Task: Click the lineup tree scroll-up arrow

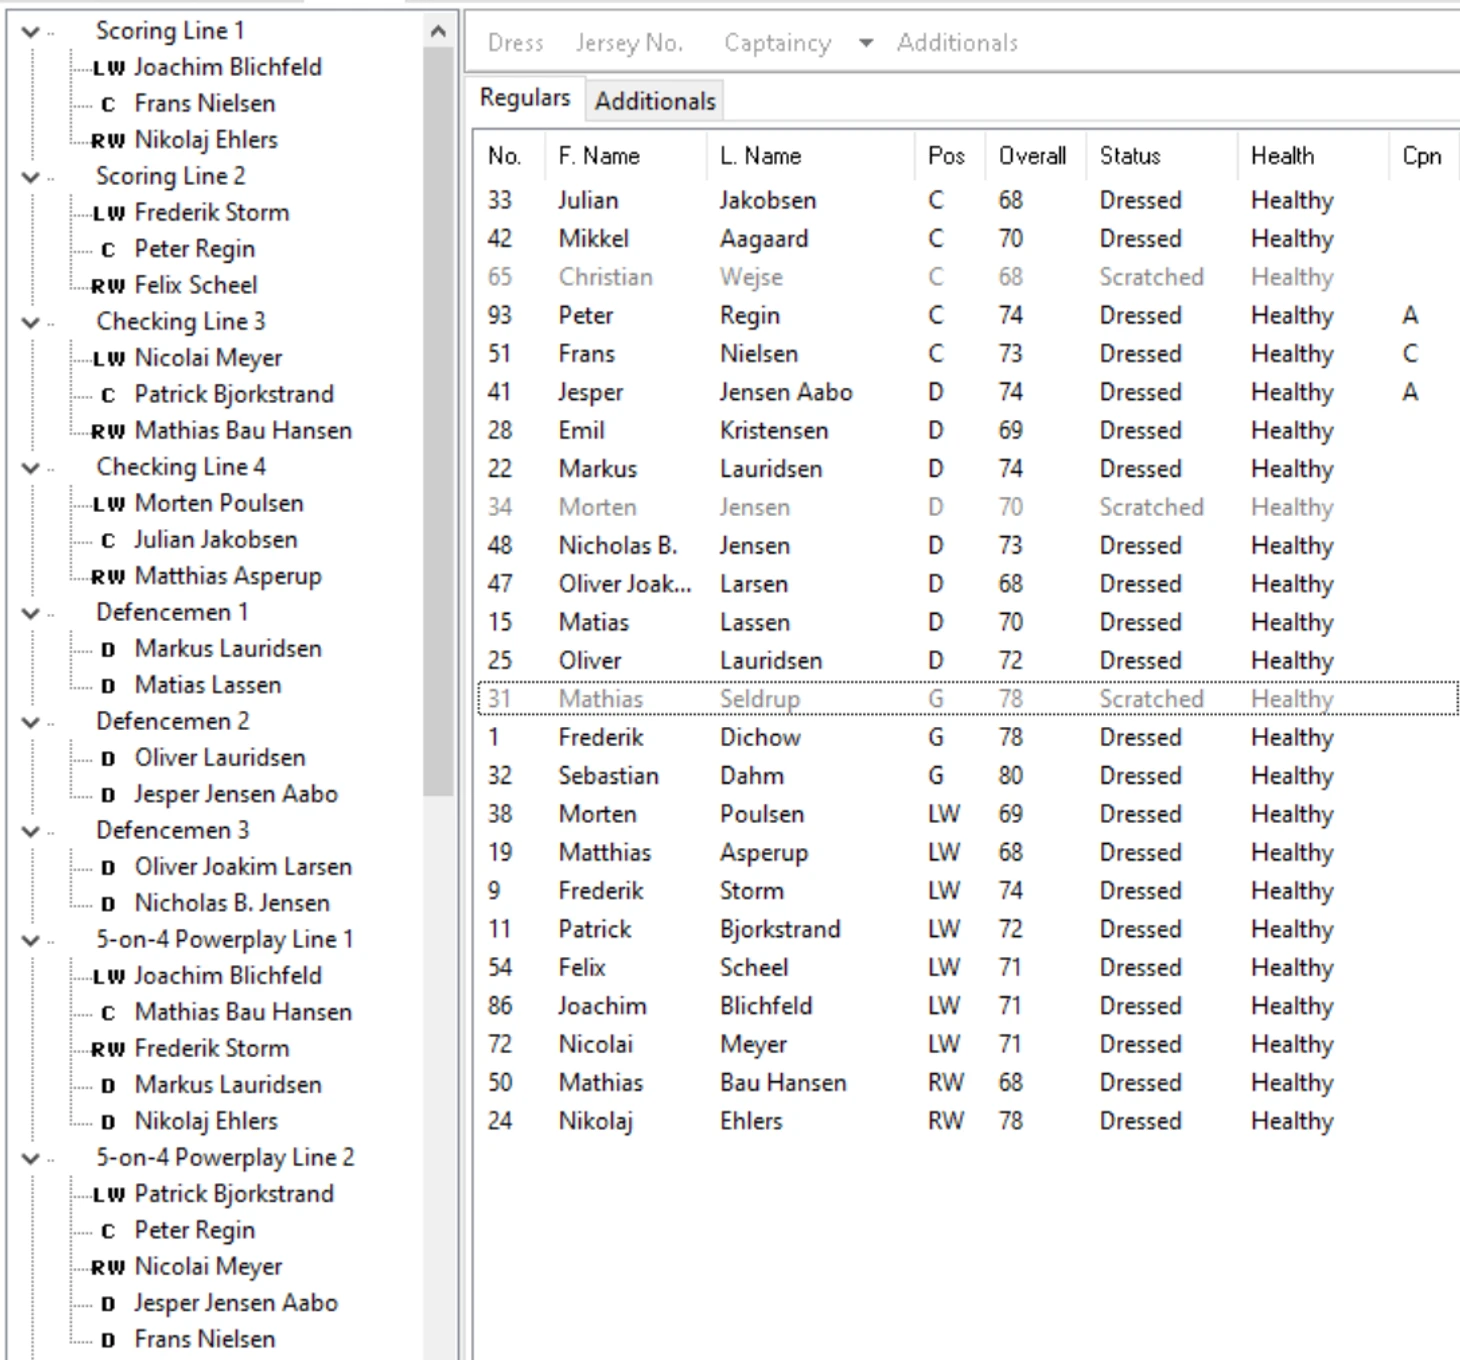Action: 438,31
